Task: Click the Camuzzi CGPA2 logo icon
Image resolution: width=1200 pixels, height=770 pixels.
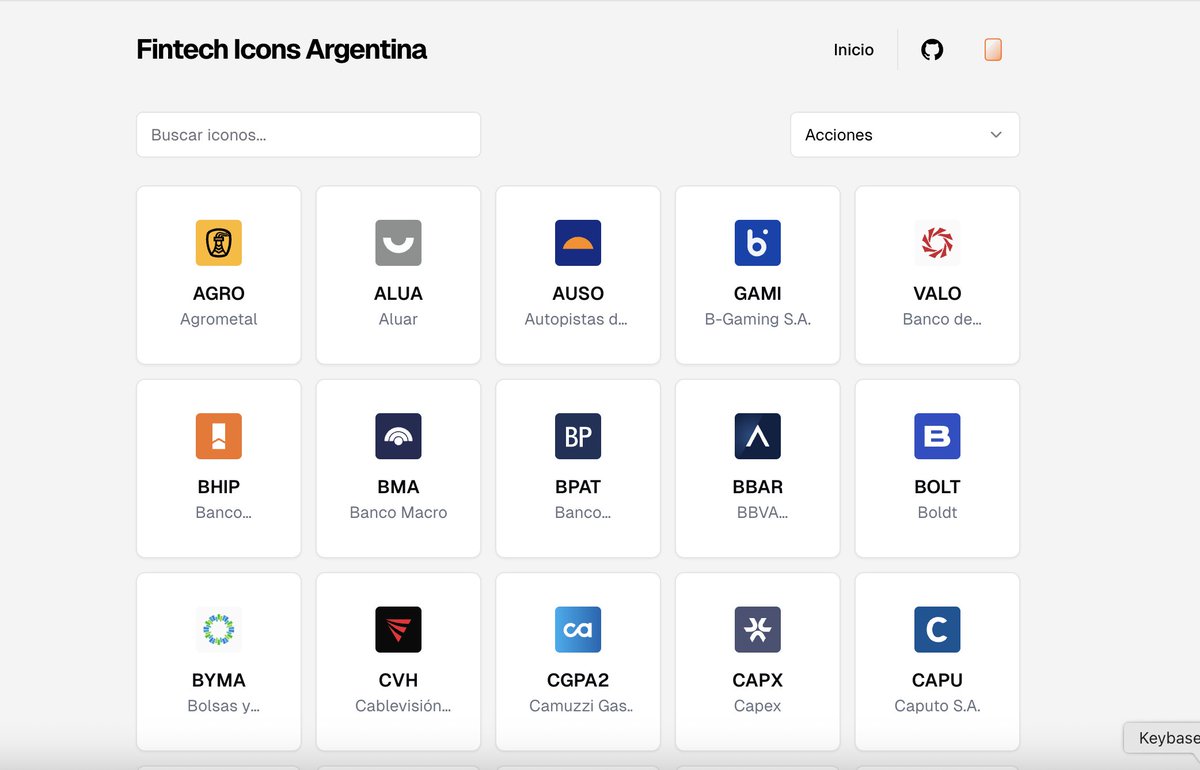Action: pos(578,629)
